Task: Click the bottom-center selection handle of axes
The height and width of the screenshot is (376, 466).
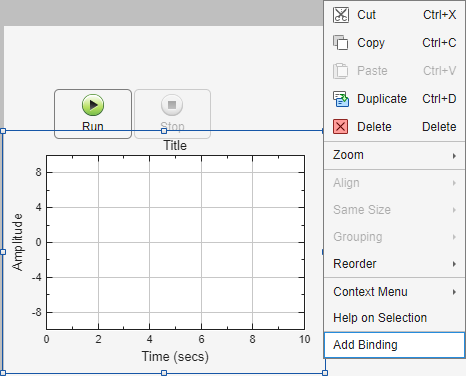Action: tap(164, 373)
